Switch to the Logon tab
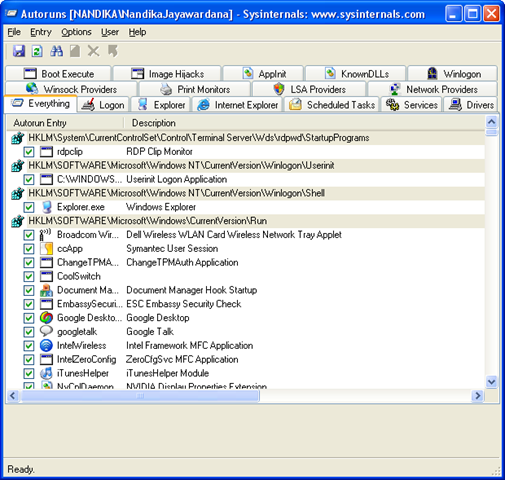Viewport: 505px width, 480px height. (x=104, y=105)
